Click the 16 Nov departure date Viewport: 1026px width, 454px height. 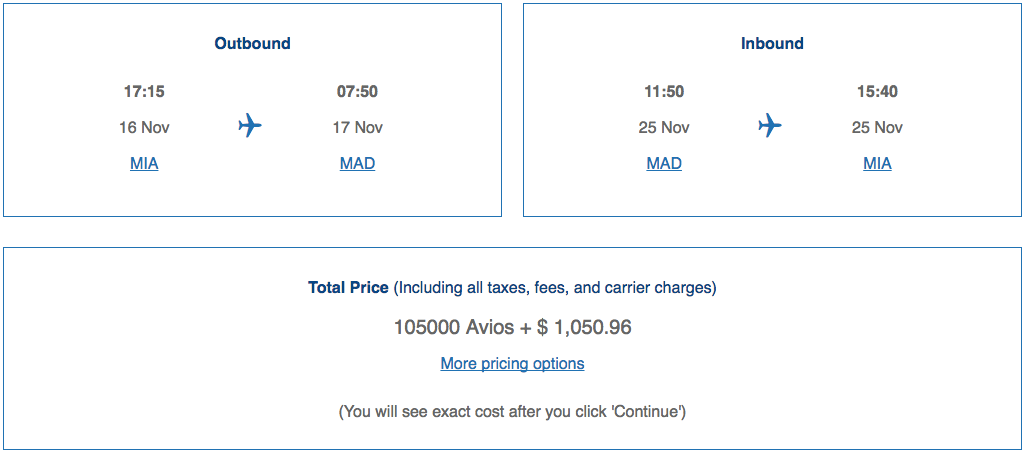point(144,127)
